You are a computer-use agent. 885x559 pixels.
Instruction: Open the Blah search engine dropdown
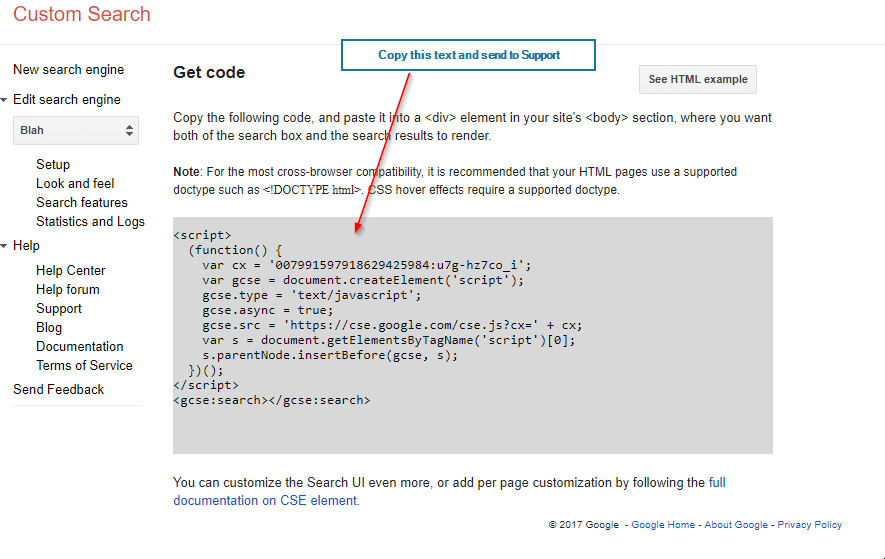[76, 130]
